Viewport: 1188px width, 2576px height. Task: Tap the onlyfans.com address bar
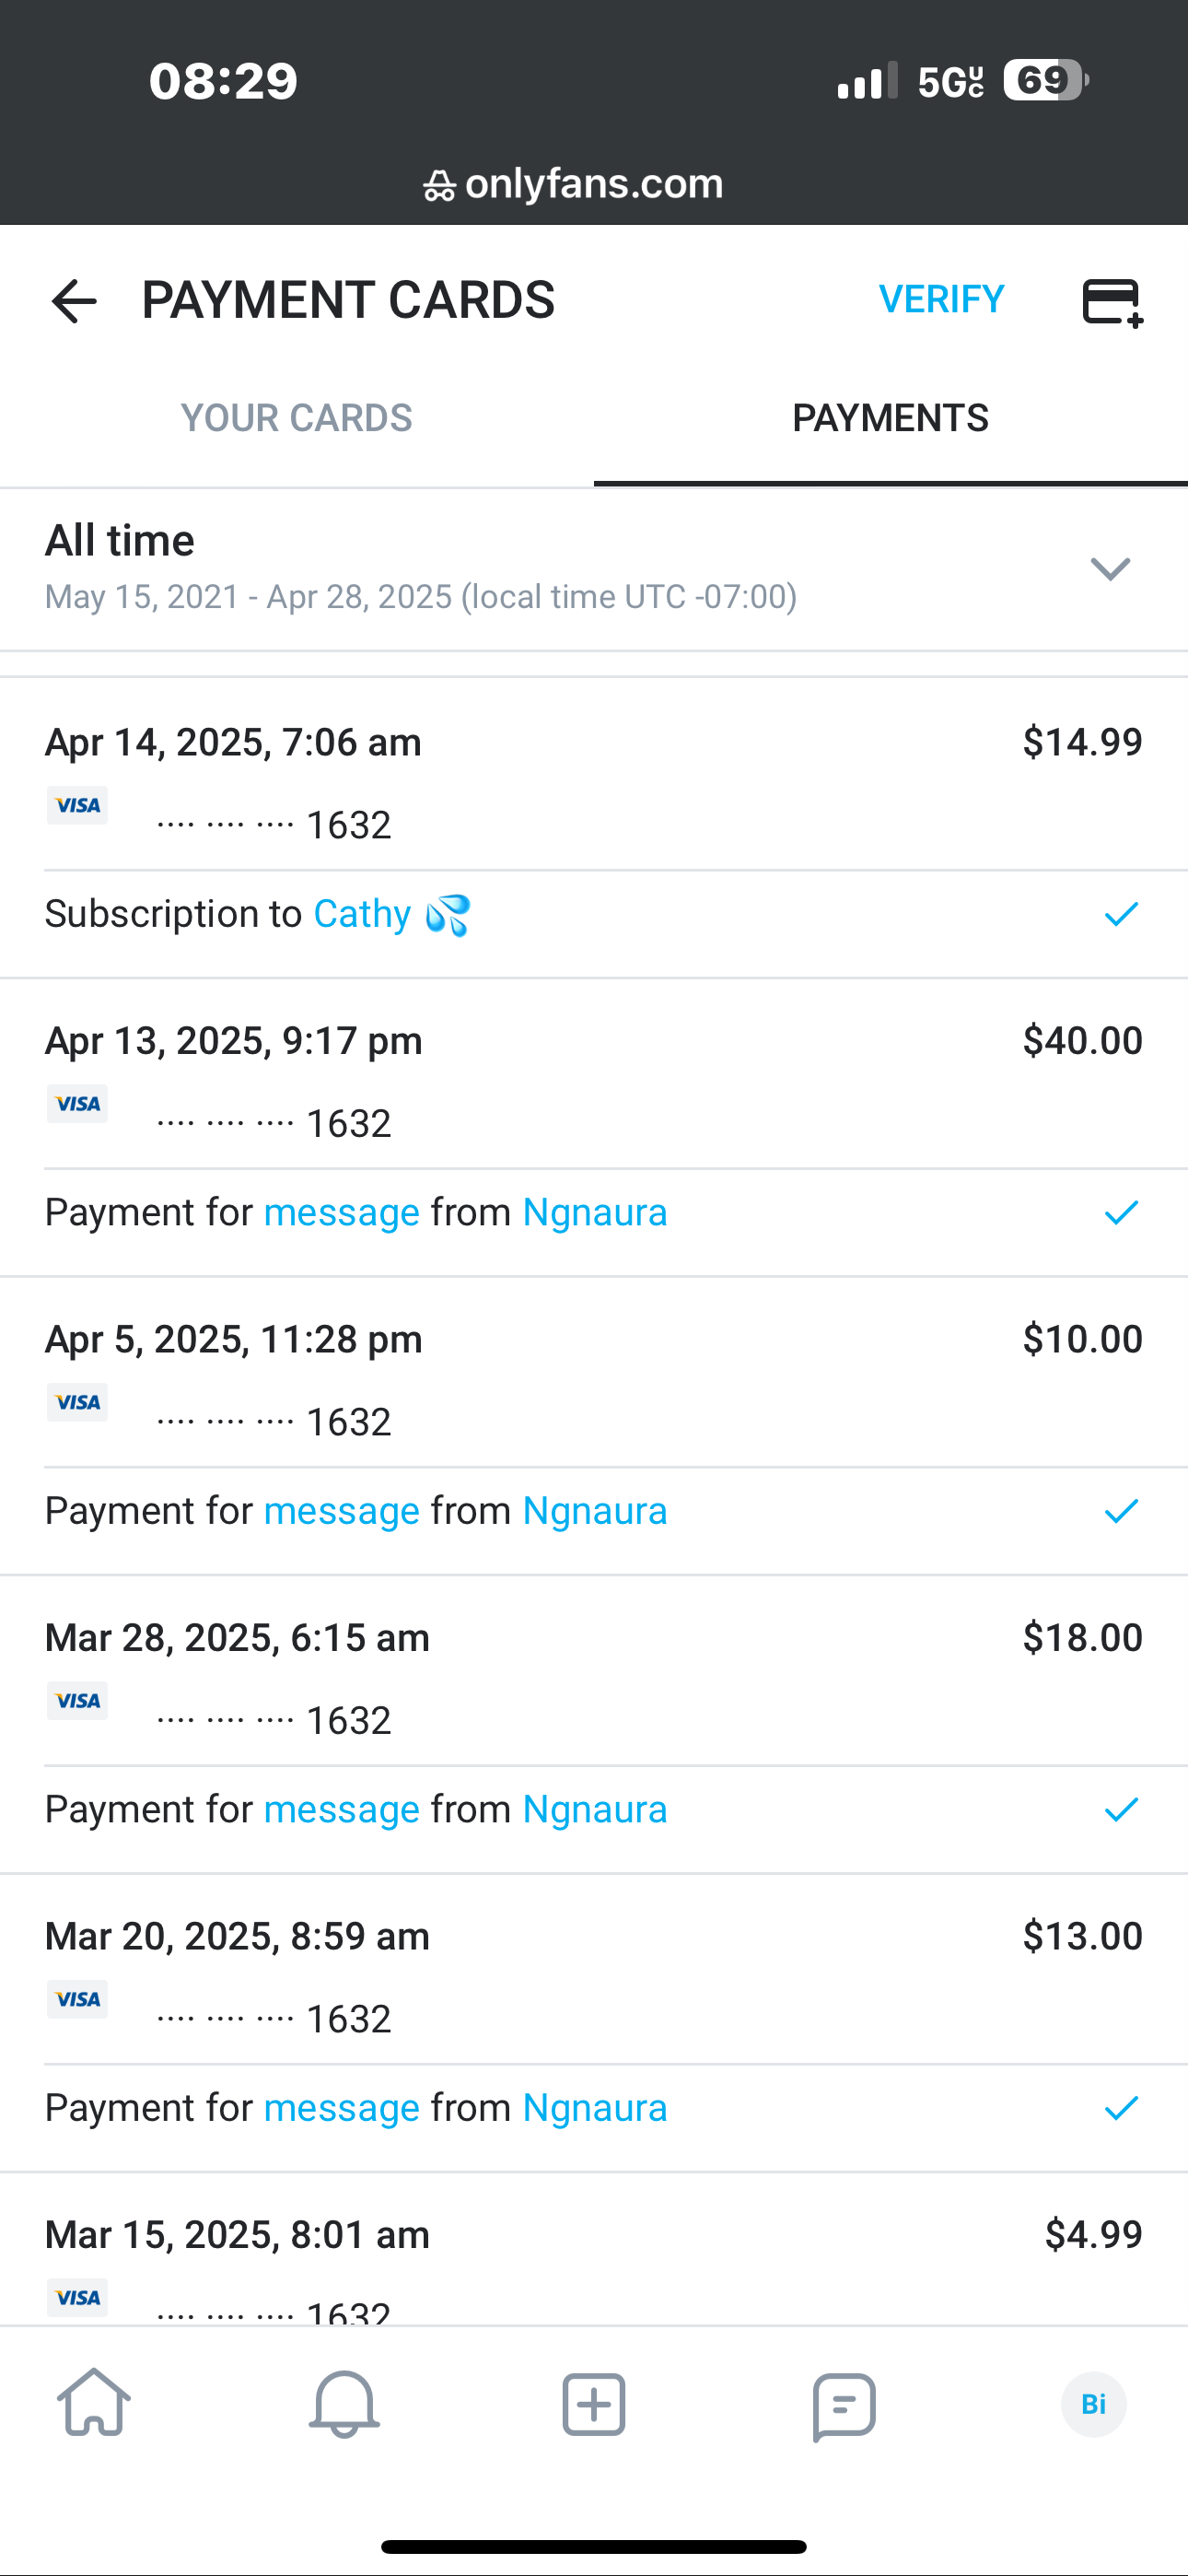[x=594, y=184]
